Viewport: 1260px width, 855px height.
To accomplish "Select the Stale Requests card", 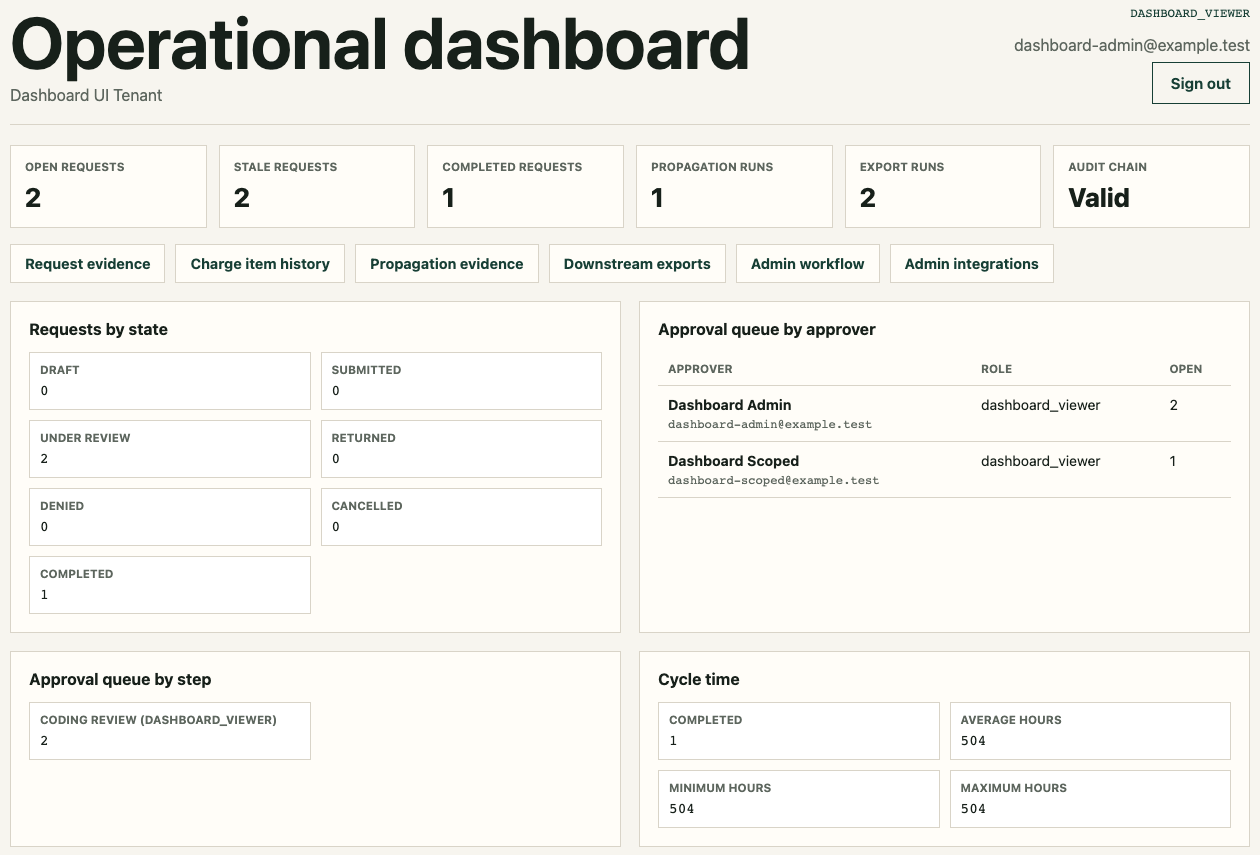I will coord(317,186).
